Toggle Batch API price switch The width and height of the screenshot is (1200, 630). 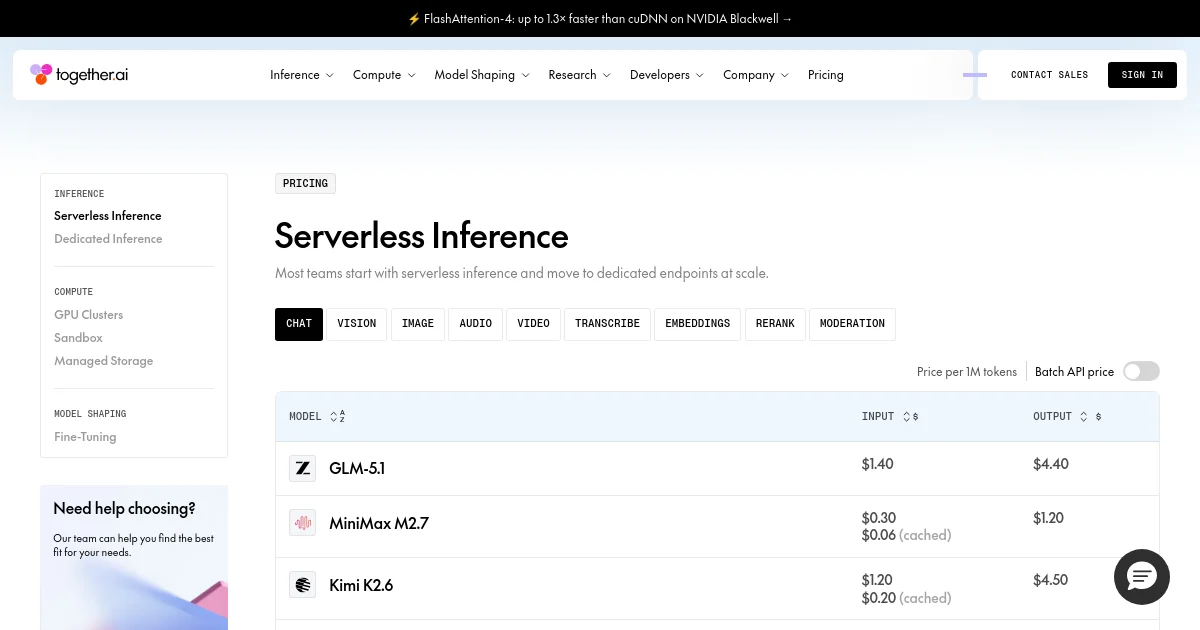pyautogui.click(x=1141, y=371)
